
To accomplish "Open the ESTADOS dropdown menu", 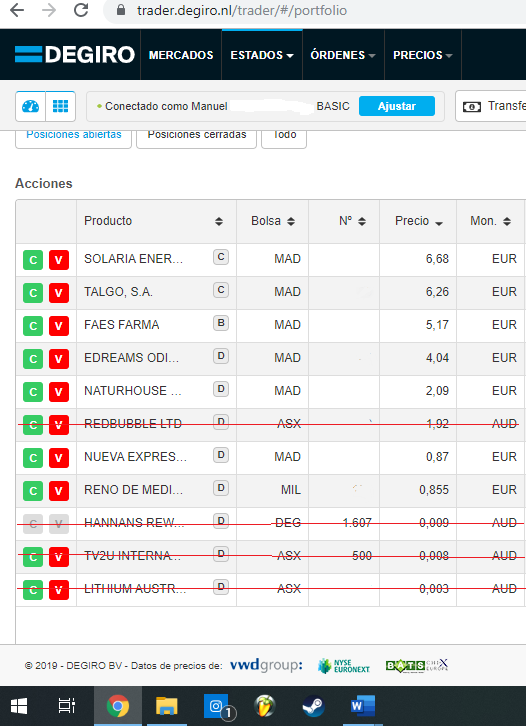I will click(x=262, y=55).
